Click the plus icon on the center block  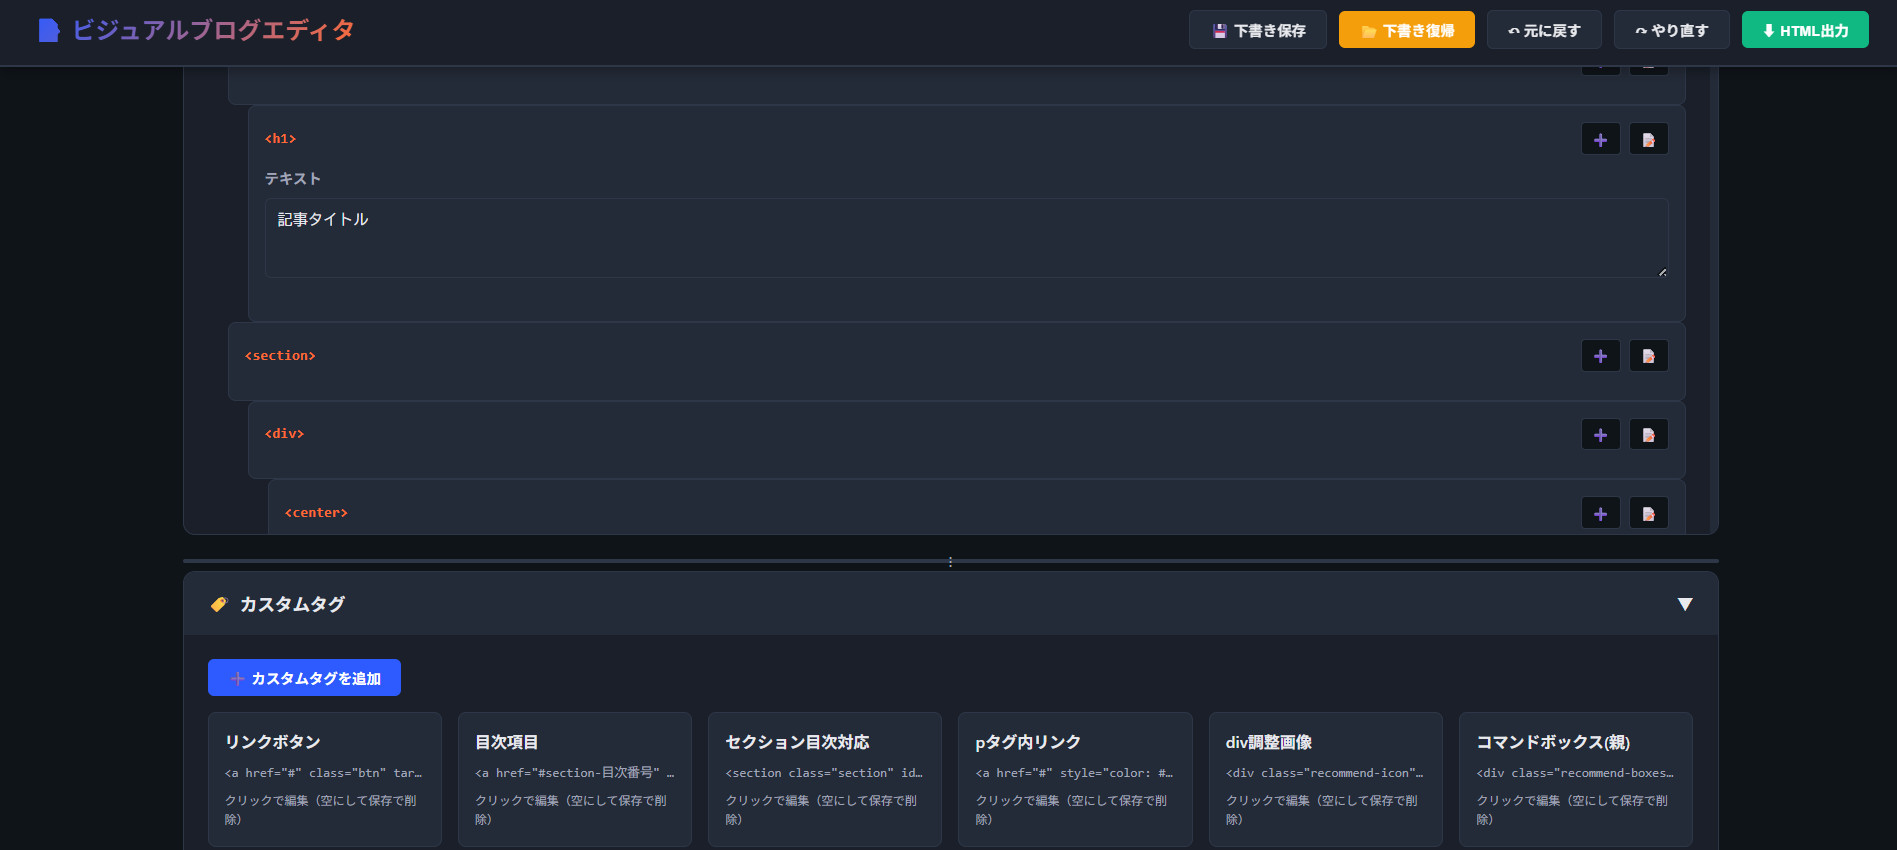click(1600, 514)
